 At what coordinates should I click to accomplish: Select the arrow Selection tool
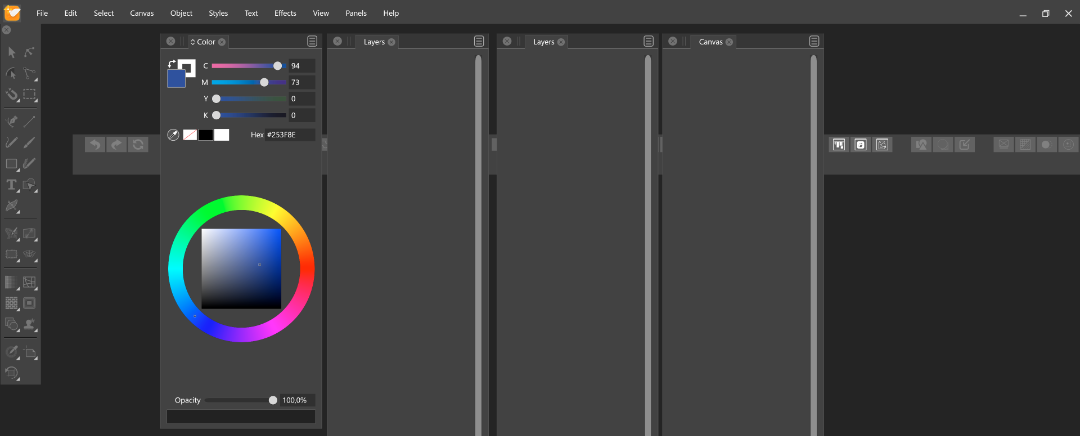tap(12, 52)
